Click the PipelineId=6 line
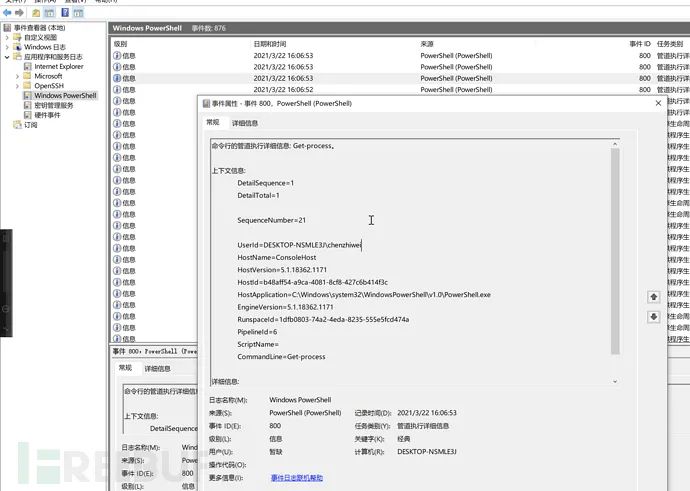Screen dimensions: 690x491 coord(257,332)
